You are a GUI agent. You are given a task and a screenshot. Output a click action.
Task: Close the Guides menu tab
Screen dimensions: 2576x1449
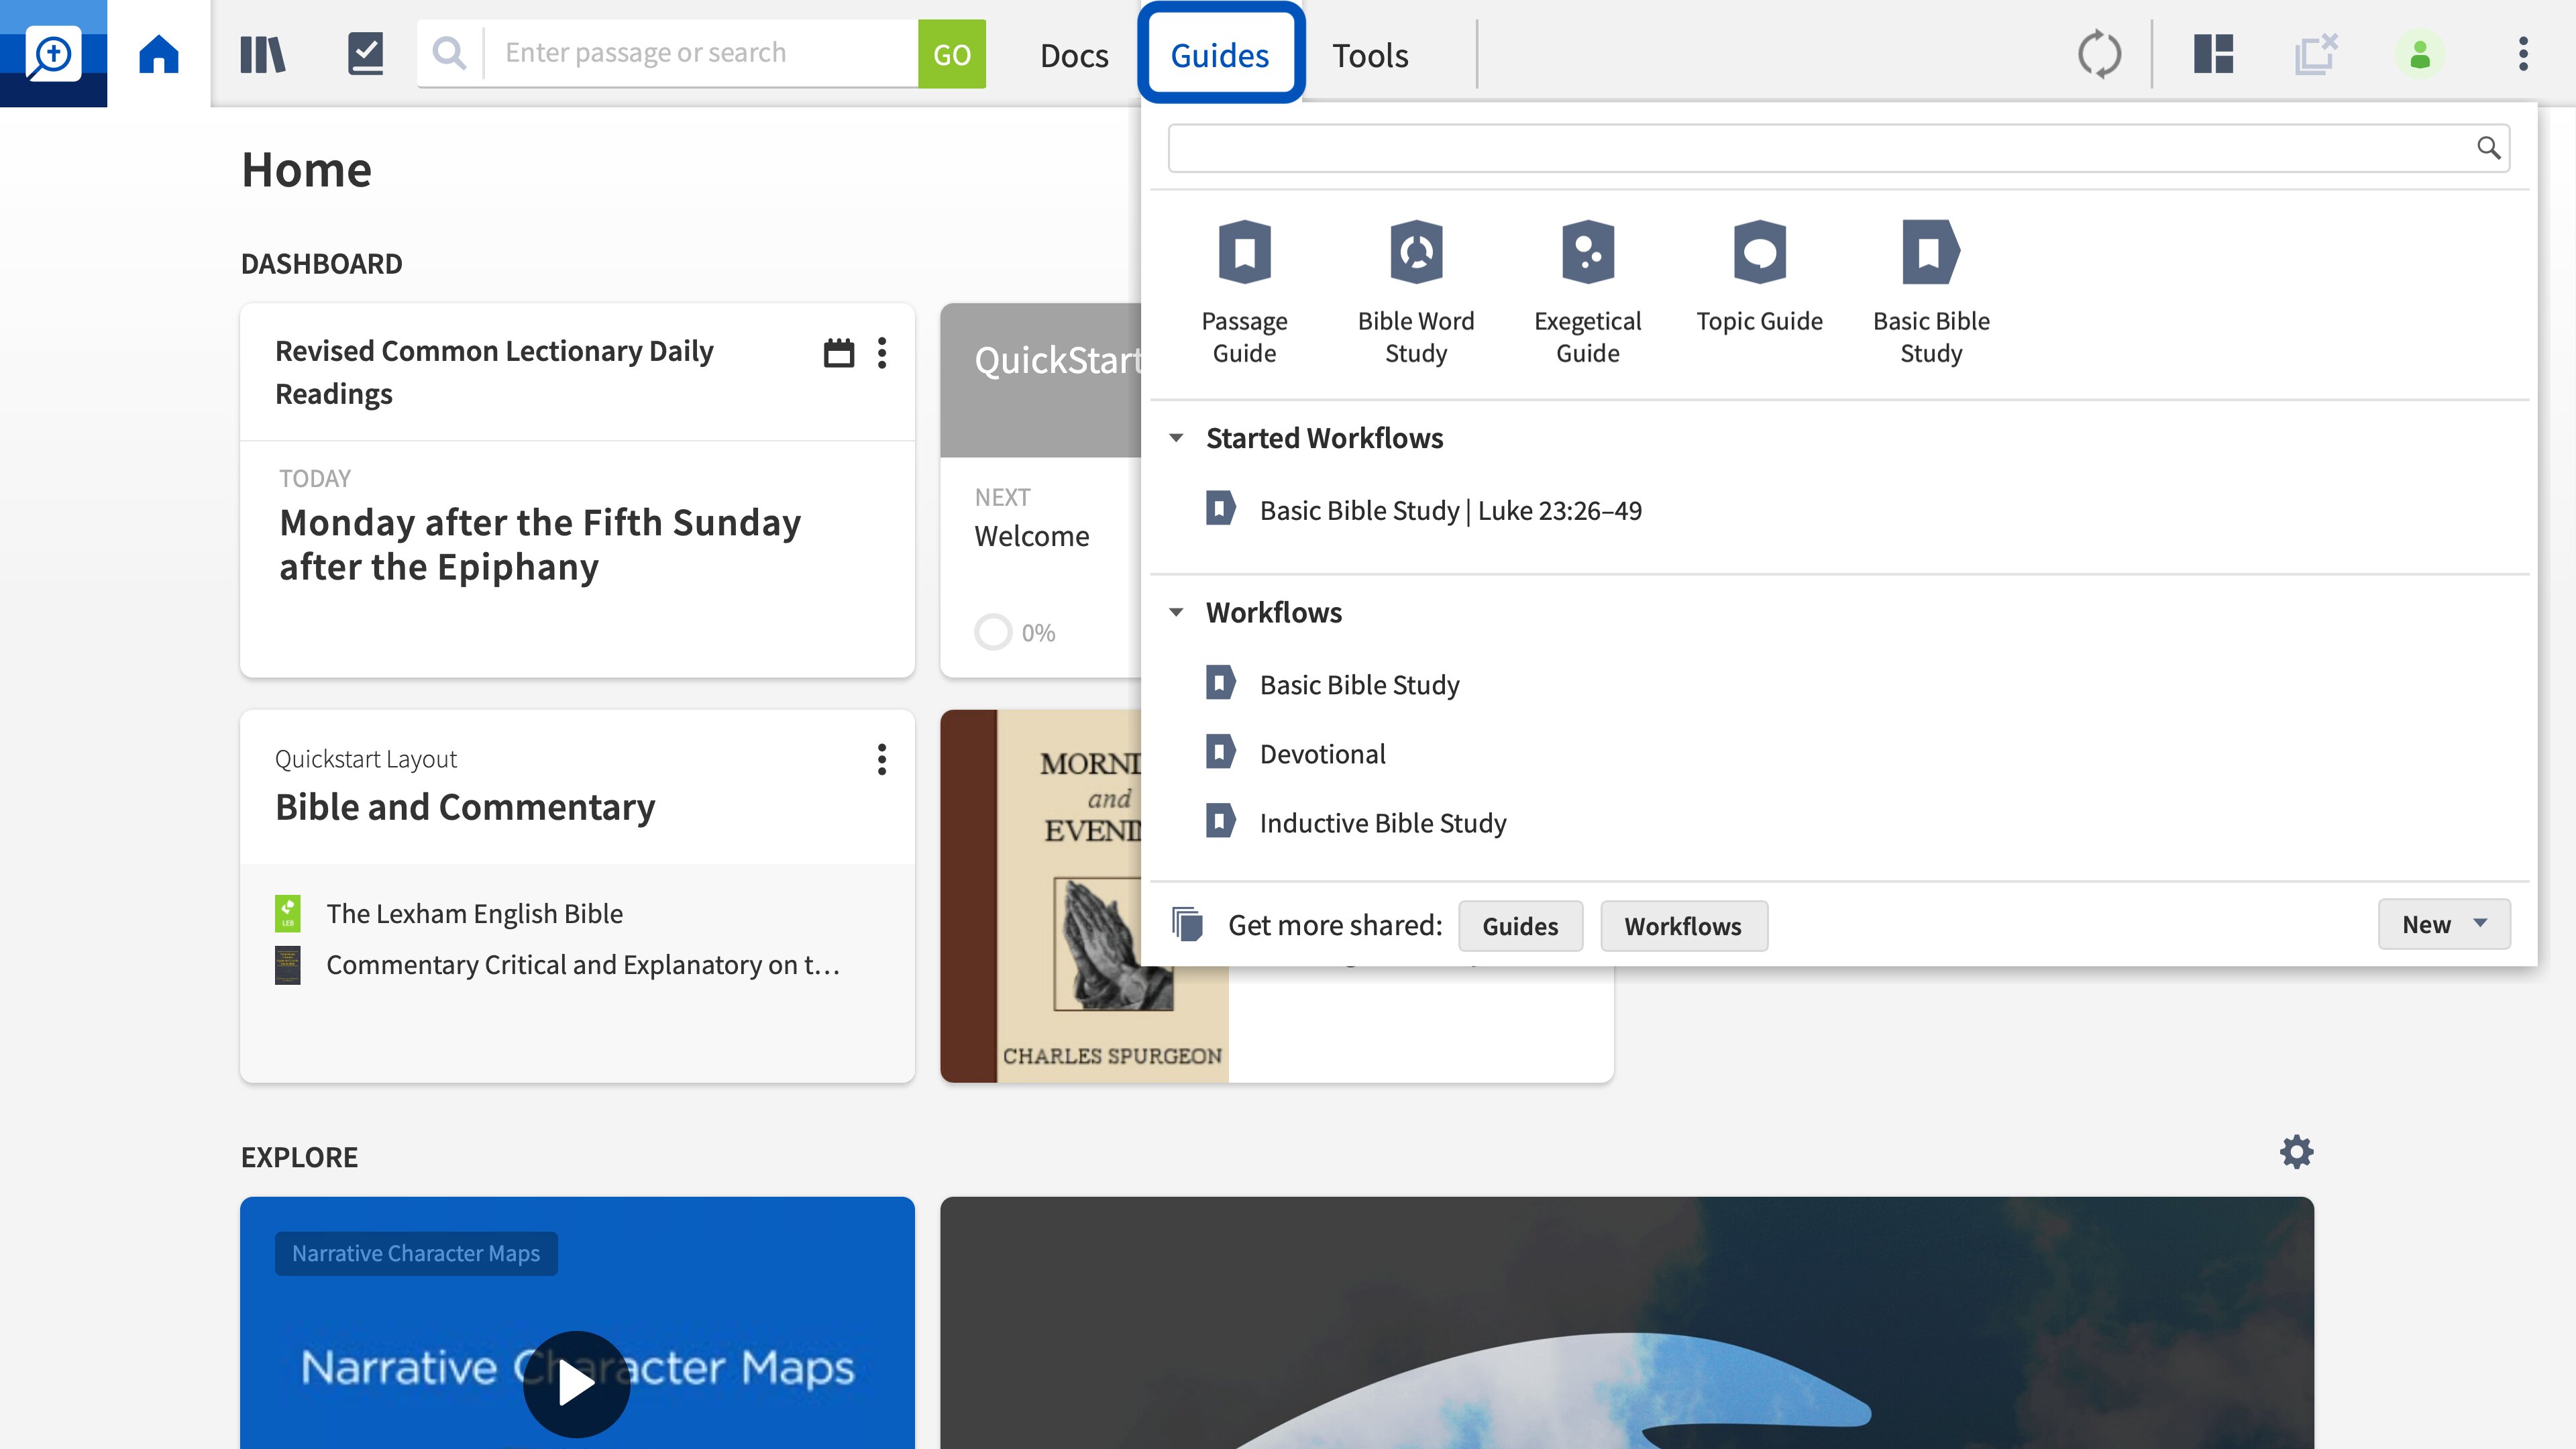point(1220,54)
